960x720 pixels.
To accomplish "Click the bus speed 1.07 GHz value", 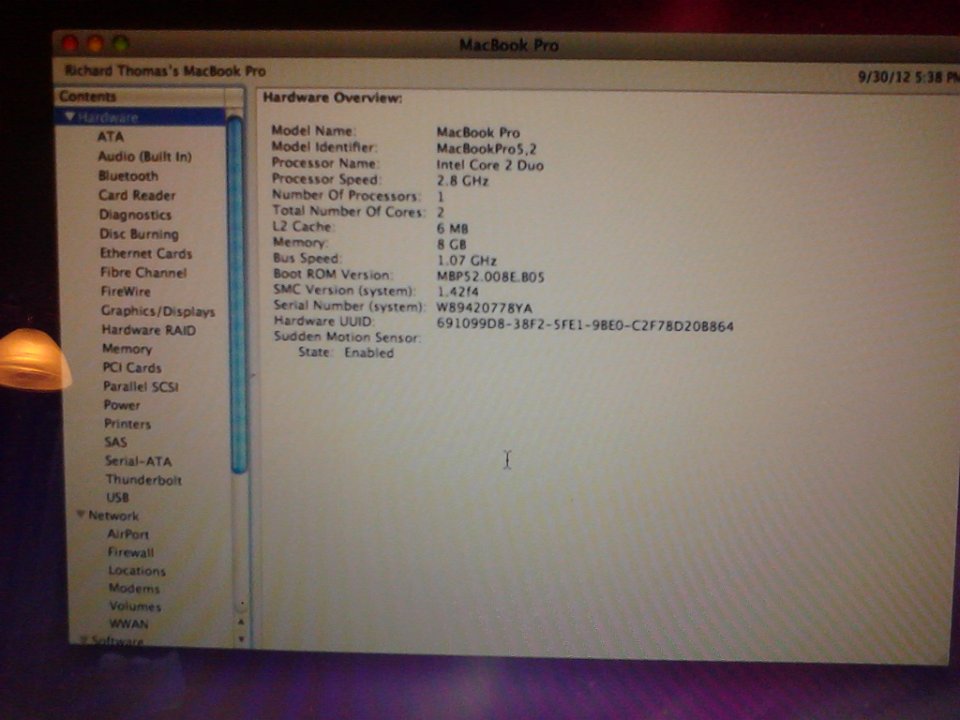I will (x=467, y=260).
